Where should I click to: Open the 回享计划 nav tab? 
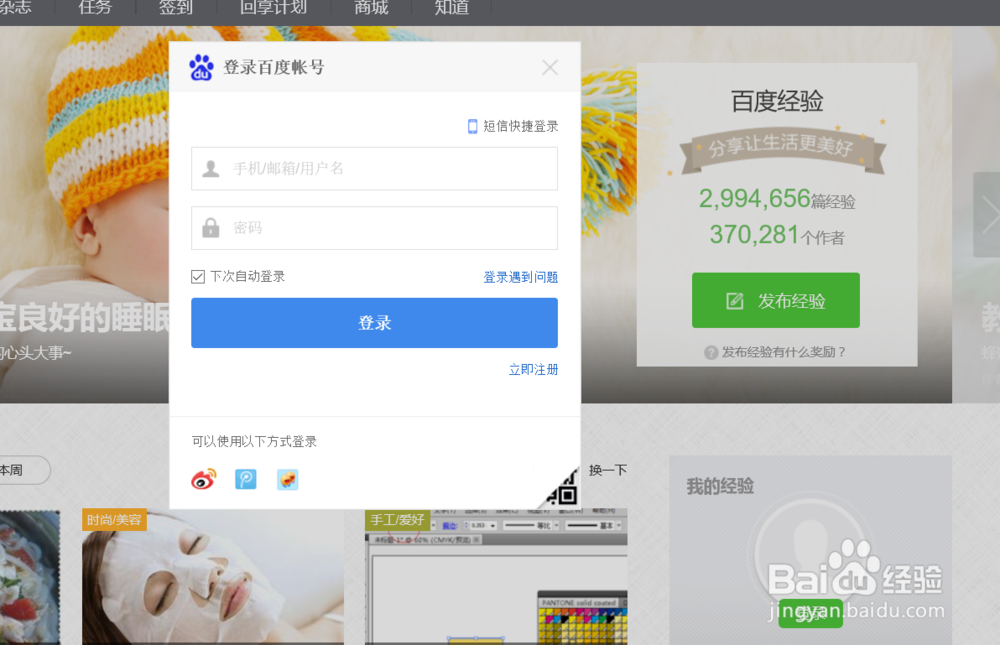click(x=273, y=8)
